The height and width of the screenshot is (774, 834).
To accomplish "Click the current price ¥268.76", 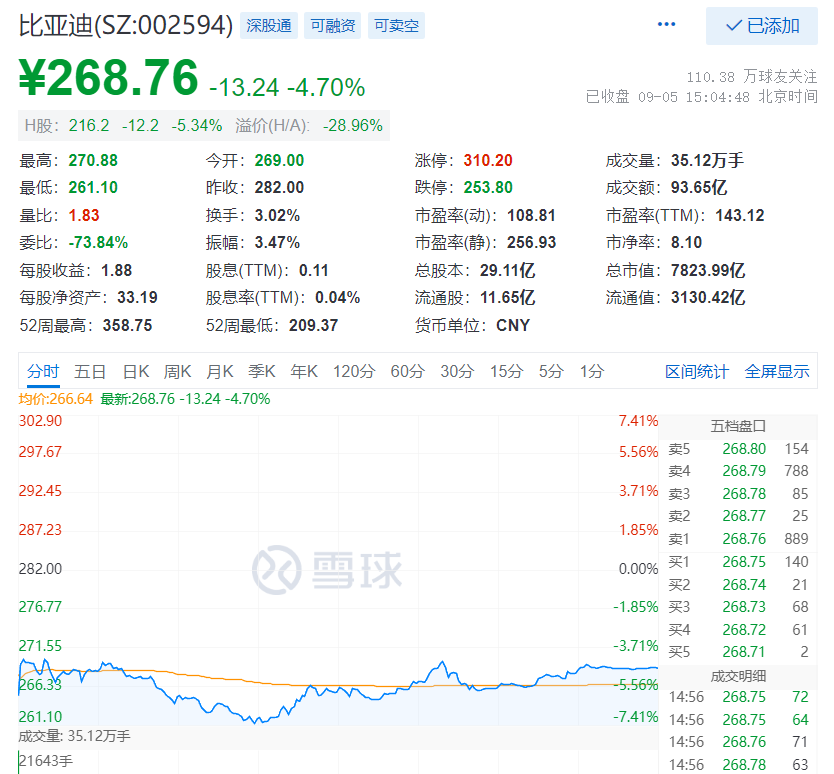I will pyautogui.click(x=109, y=78).
